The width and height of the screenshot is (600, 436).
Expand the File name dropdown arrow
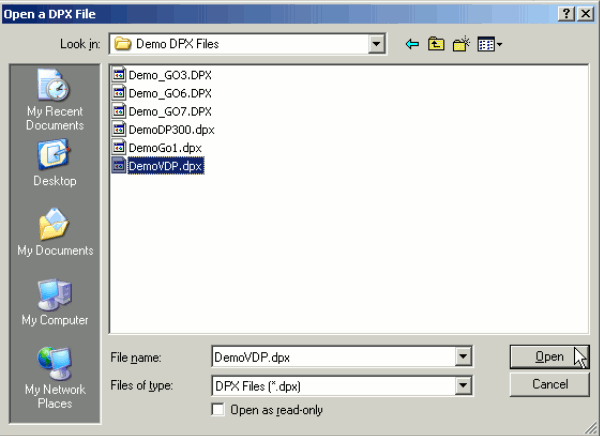point(463,357)
